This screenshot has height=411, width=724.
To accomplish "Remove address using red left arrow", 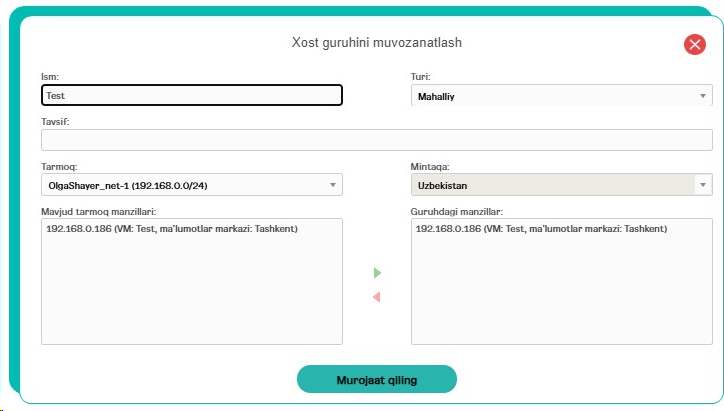I will pos(377,297).
